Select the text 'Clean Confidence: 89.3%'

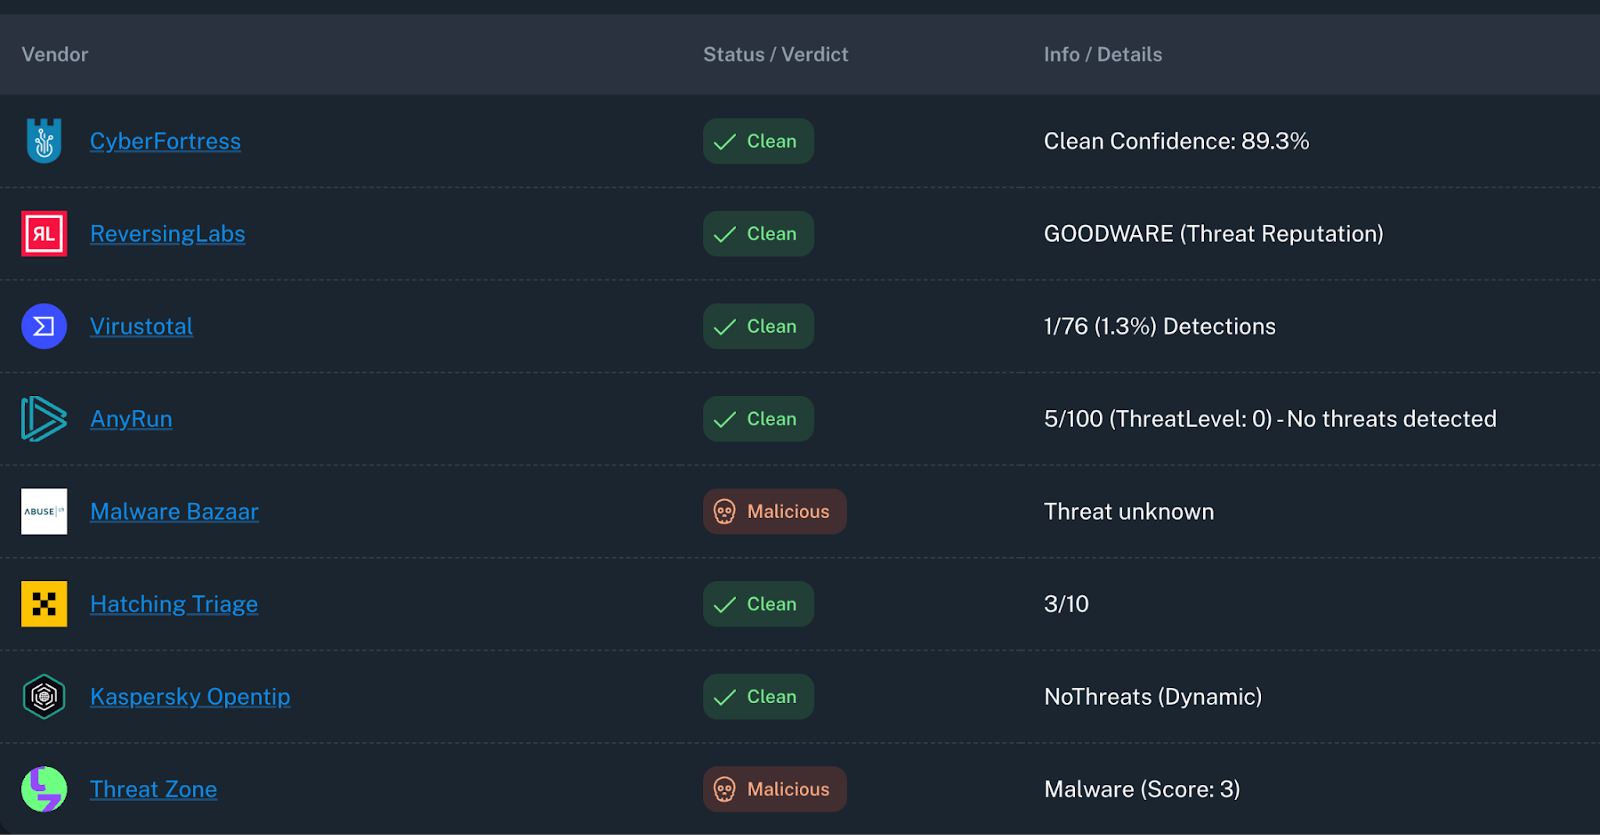tap(1176, 141)
